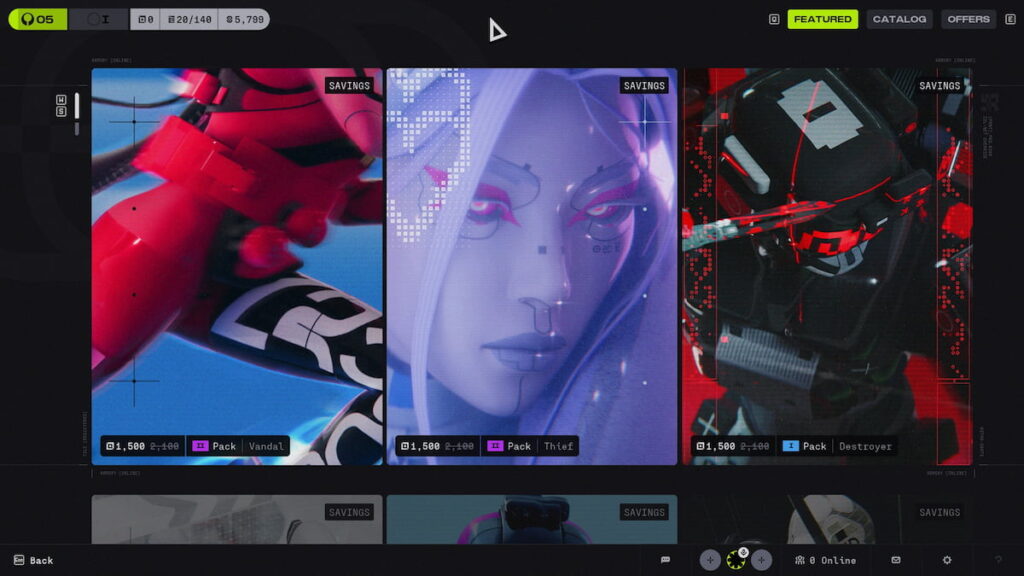Switch to the Offers tab
1024x576 pixels.
[968, 19]
